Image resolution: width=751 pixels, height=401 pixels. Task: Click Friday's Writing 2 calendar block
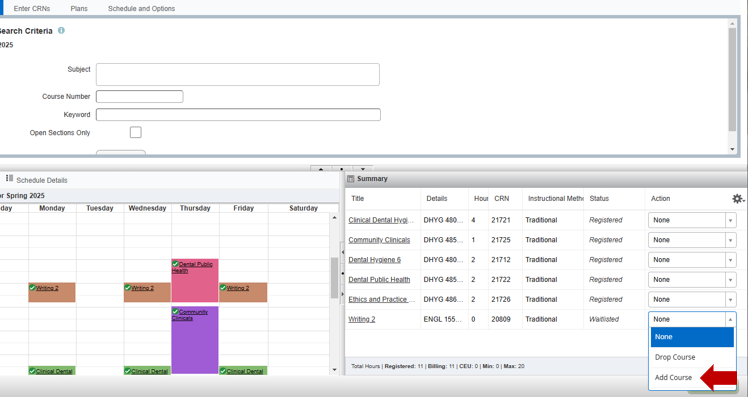tap(243, 292)
